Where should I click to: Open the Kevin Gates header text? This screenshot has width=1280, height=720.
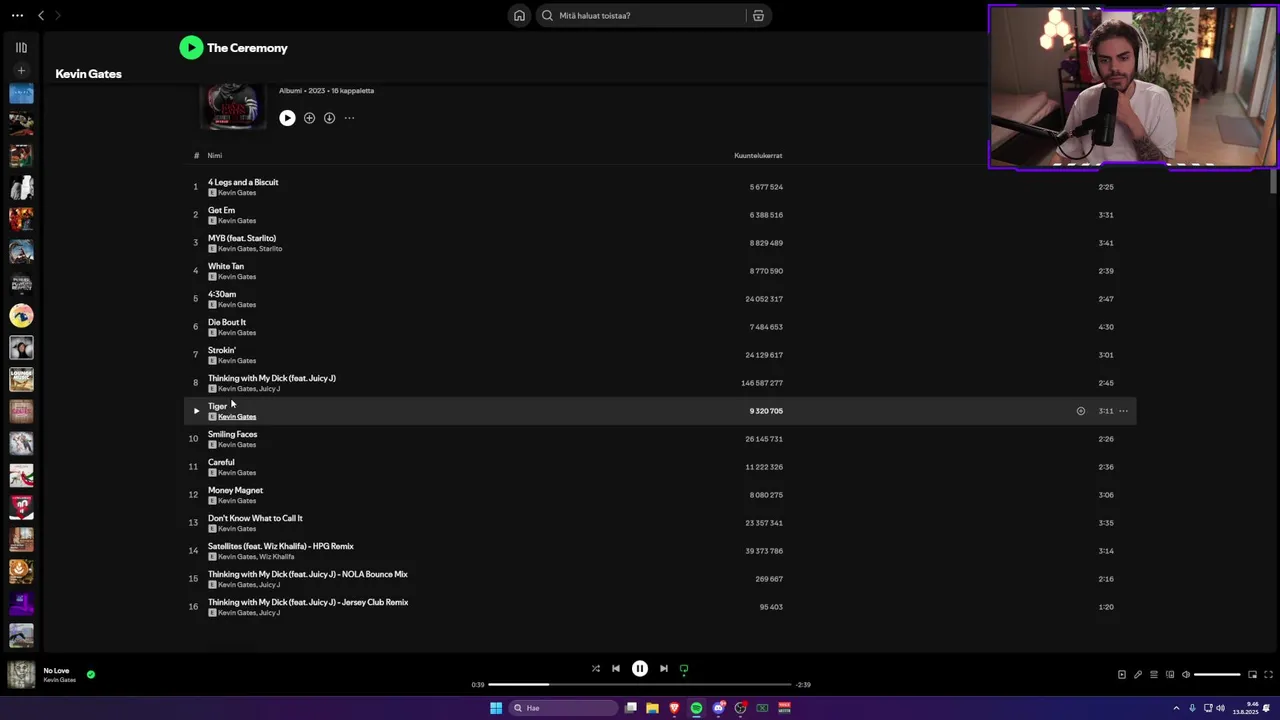click(88, 74)
